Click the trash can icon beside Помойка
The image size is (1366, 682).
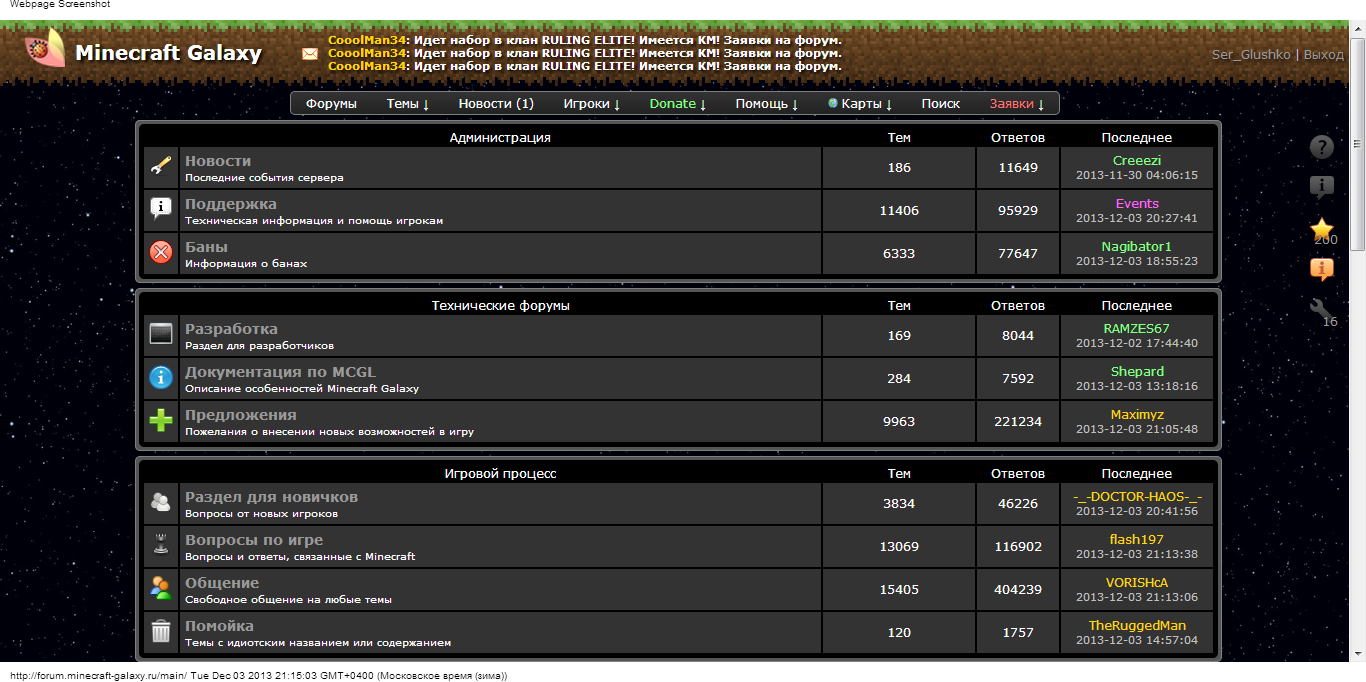tap(161, 631)
